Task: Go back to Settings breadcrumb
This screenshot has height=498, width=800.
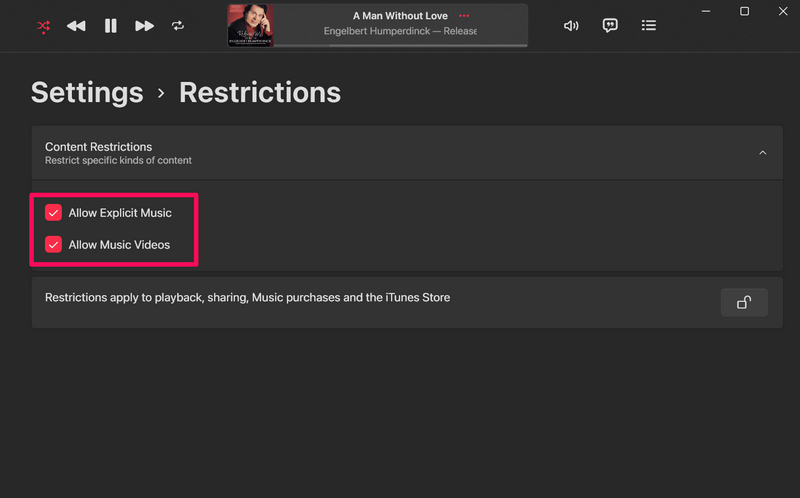Action: tap(87, 93)
